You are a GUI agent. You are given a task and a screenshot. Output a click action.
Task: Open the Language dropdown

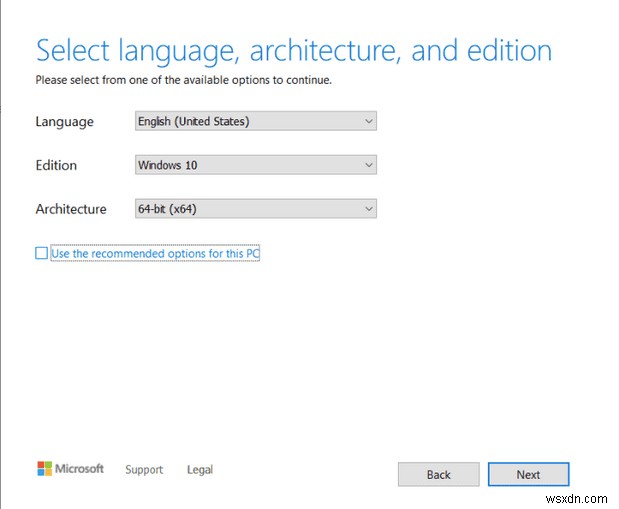255,121
